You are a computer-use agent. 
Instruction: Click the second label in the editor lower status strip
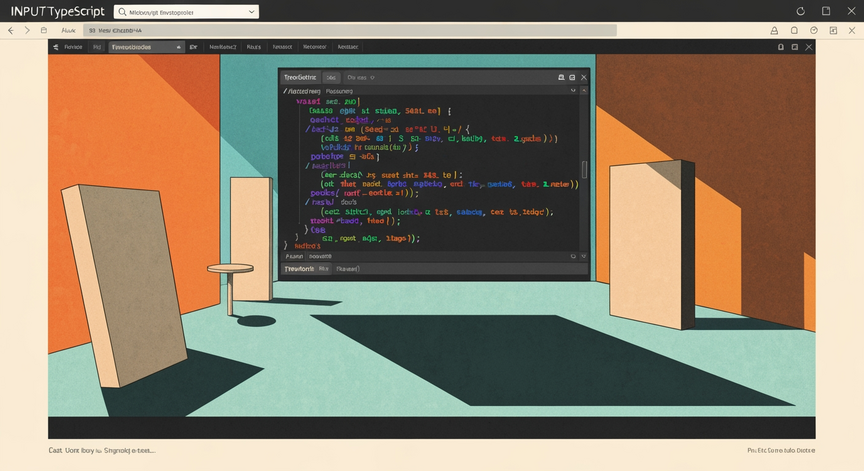click(x=320, y=257)
